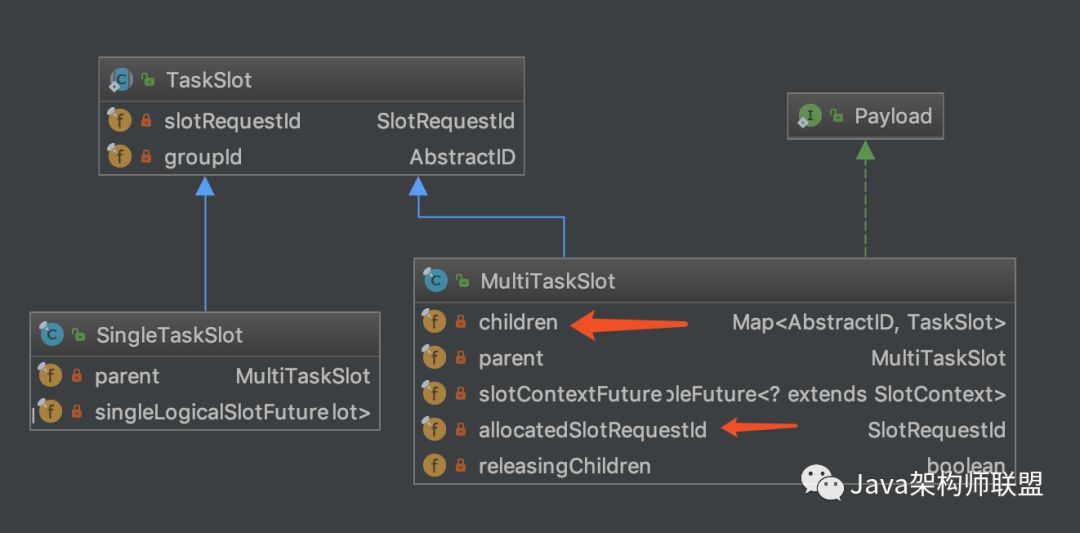Click the TaskSlot class icon

tap(122, 79)
